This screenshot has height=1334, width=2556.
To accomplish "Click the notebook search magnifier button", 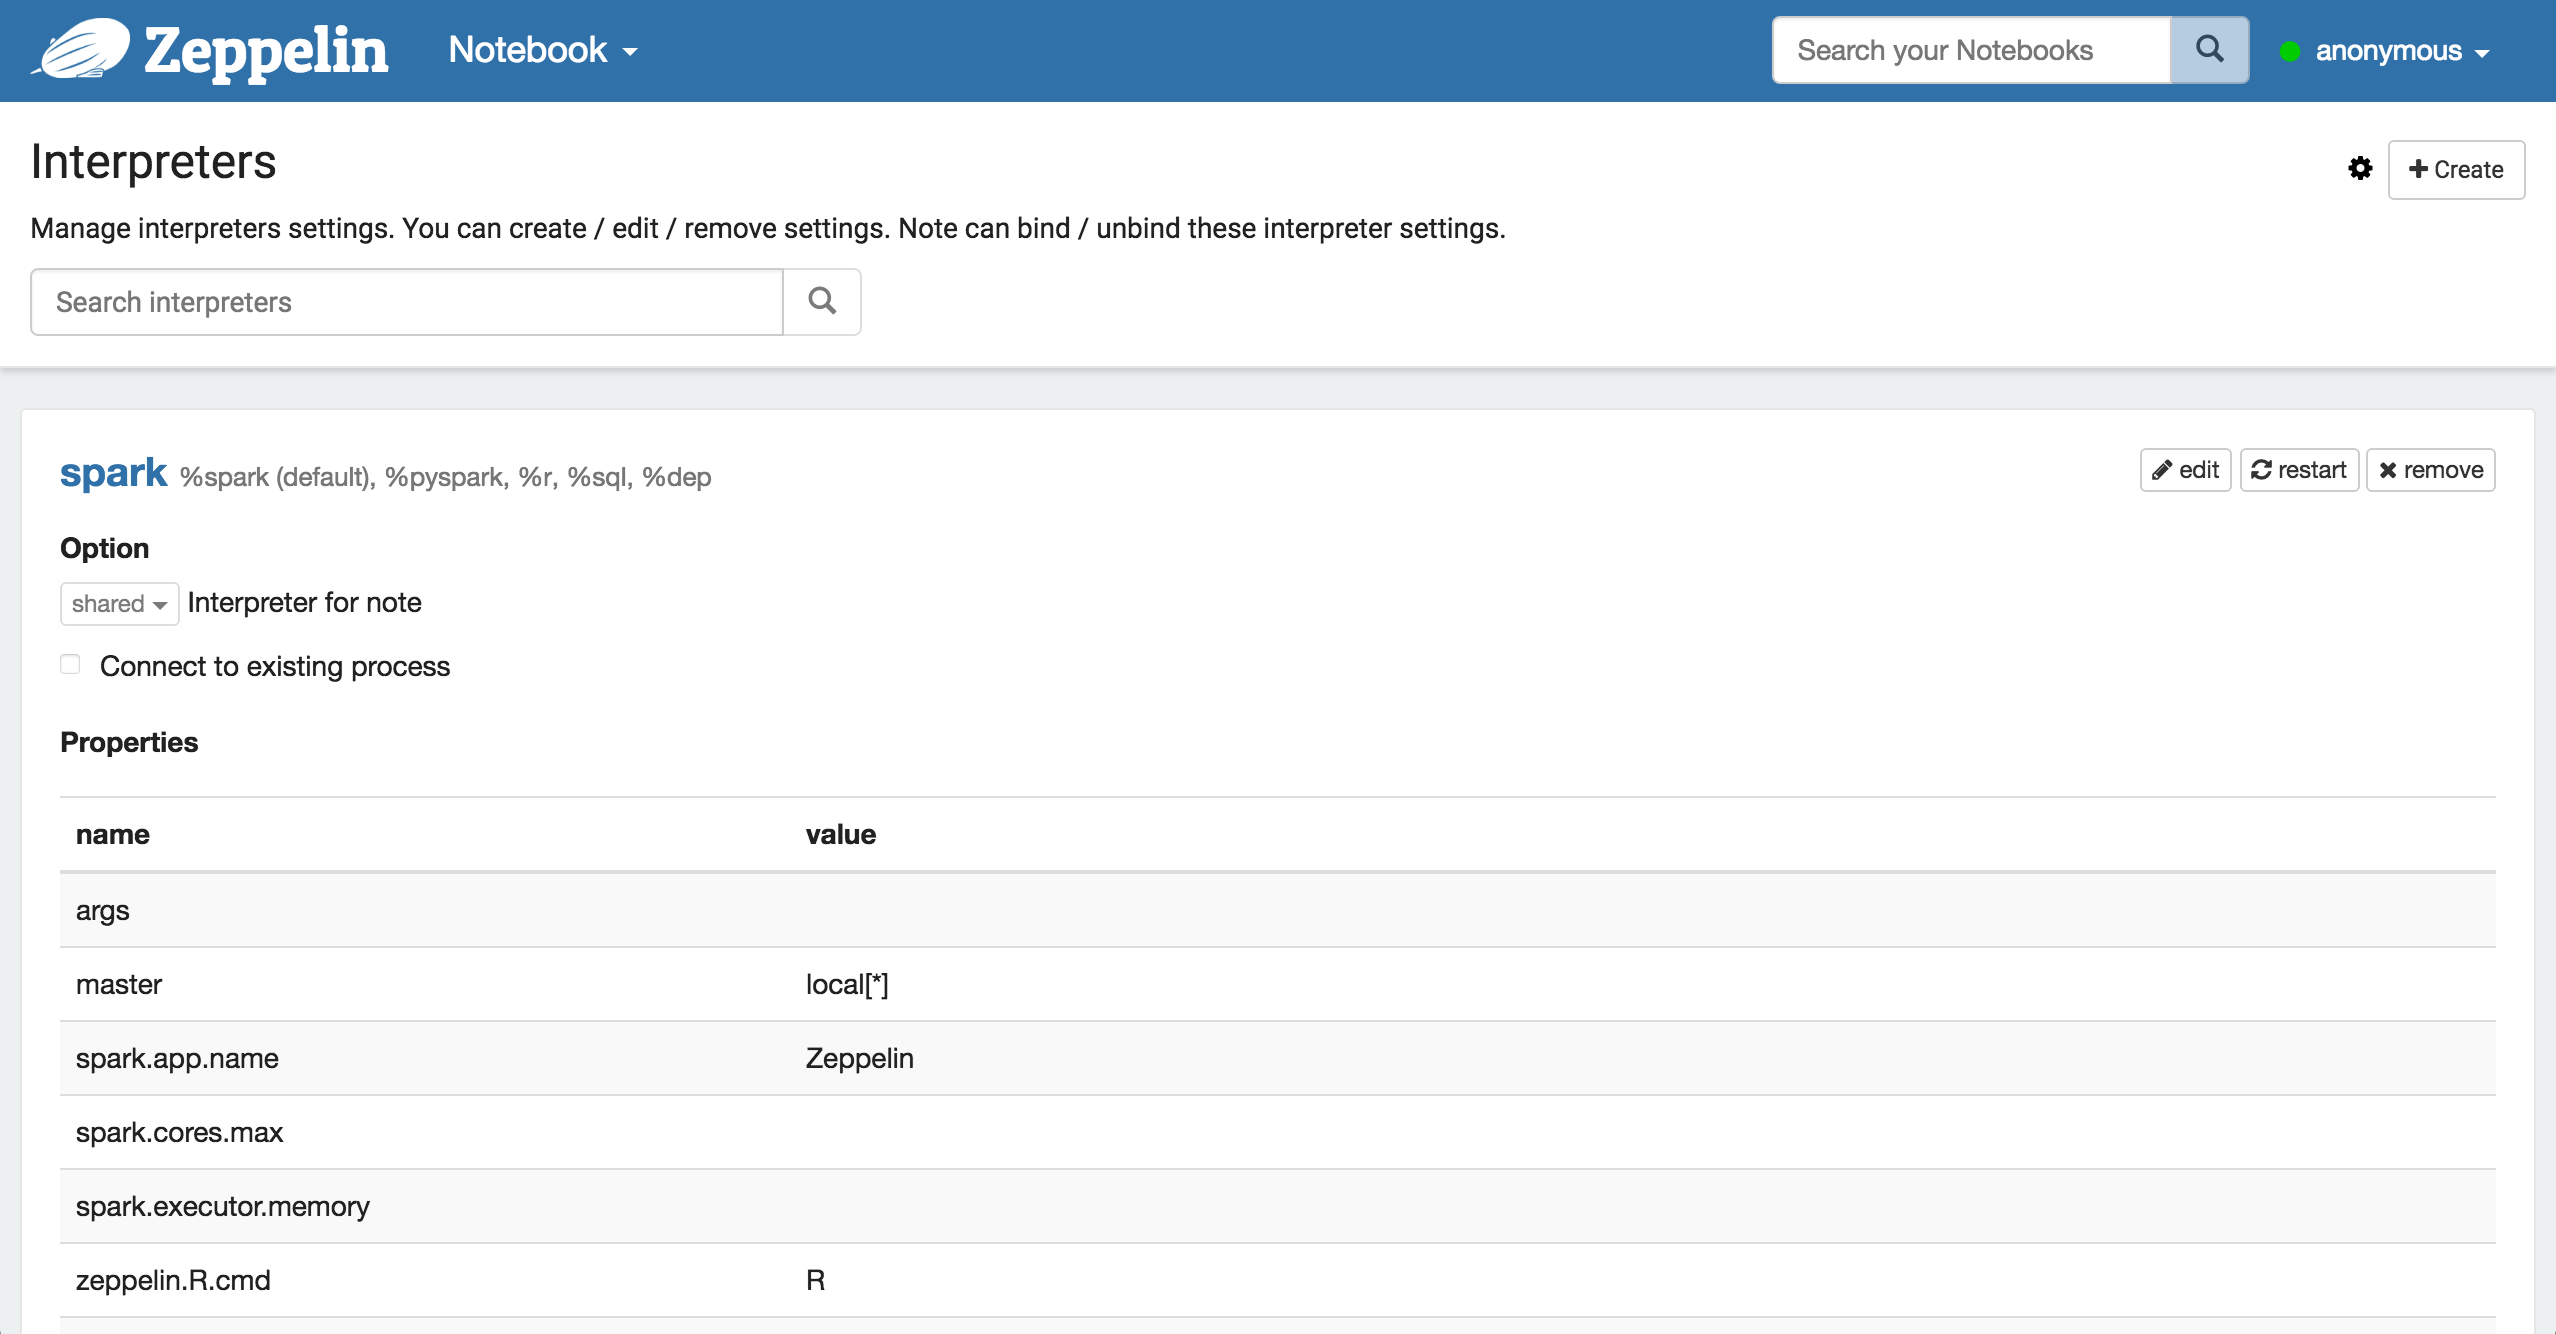I will pos(2209,49).
